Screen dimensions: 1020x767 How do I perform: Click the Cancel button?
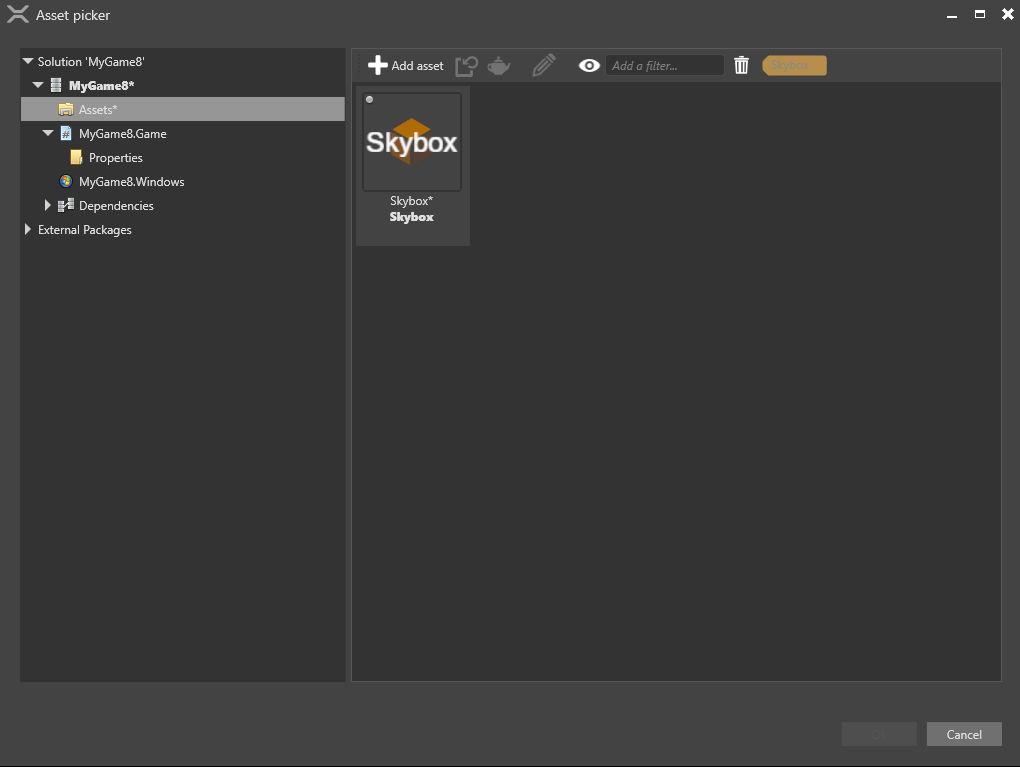(x=963, y=733)
